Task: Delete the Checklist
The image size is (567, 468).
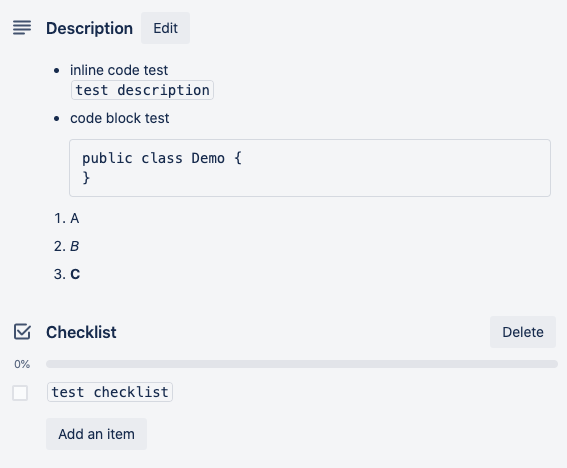Action: 523,332
